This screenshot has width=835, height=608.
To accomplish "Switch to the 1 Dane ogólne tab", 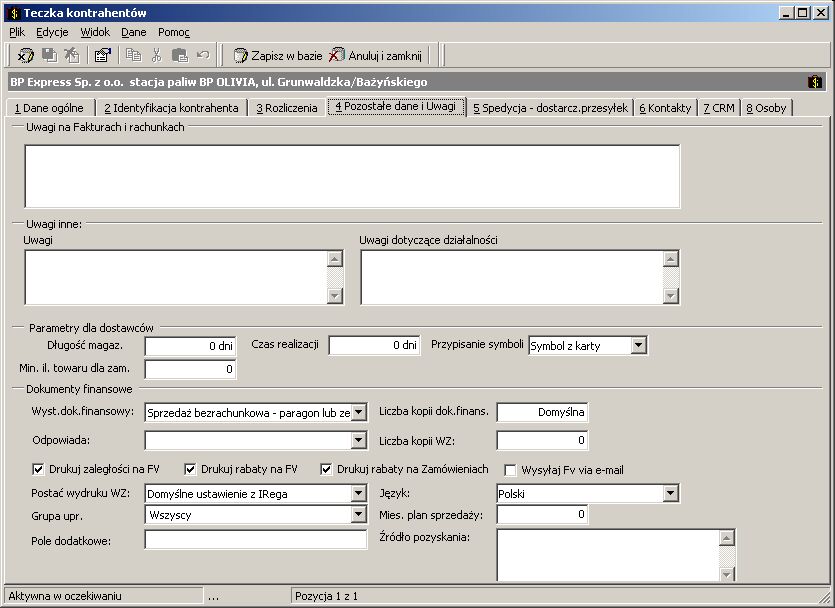I will pos(49,108).
